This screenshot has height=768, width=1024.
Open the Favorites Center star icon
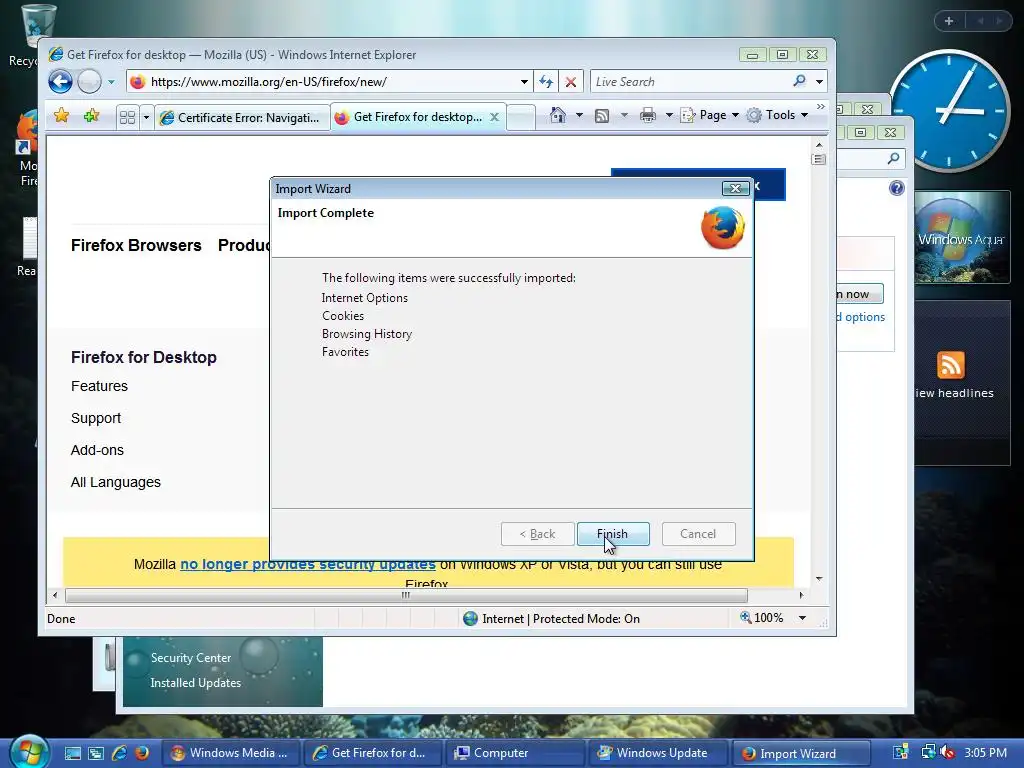click(x=61, y=116)
